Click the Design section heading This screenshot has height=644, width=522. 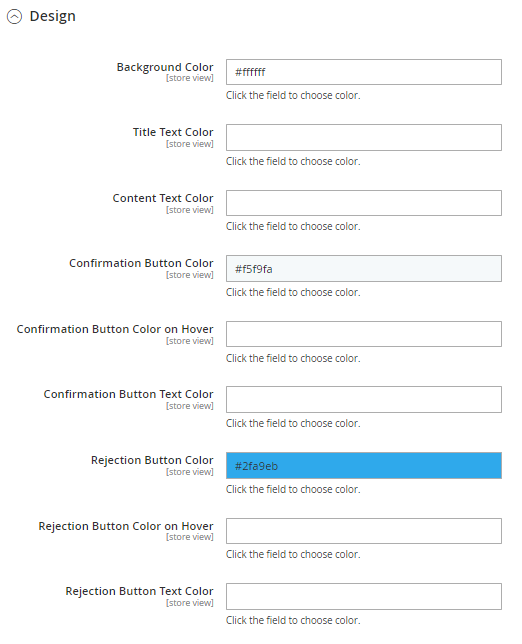tap(53, 16)
